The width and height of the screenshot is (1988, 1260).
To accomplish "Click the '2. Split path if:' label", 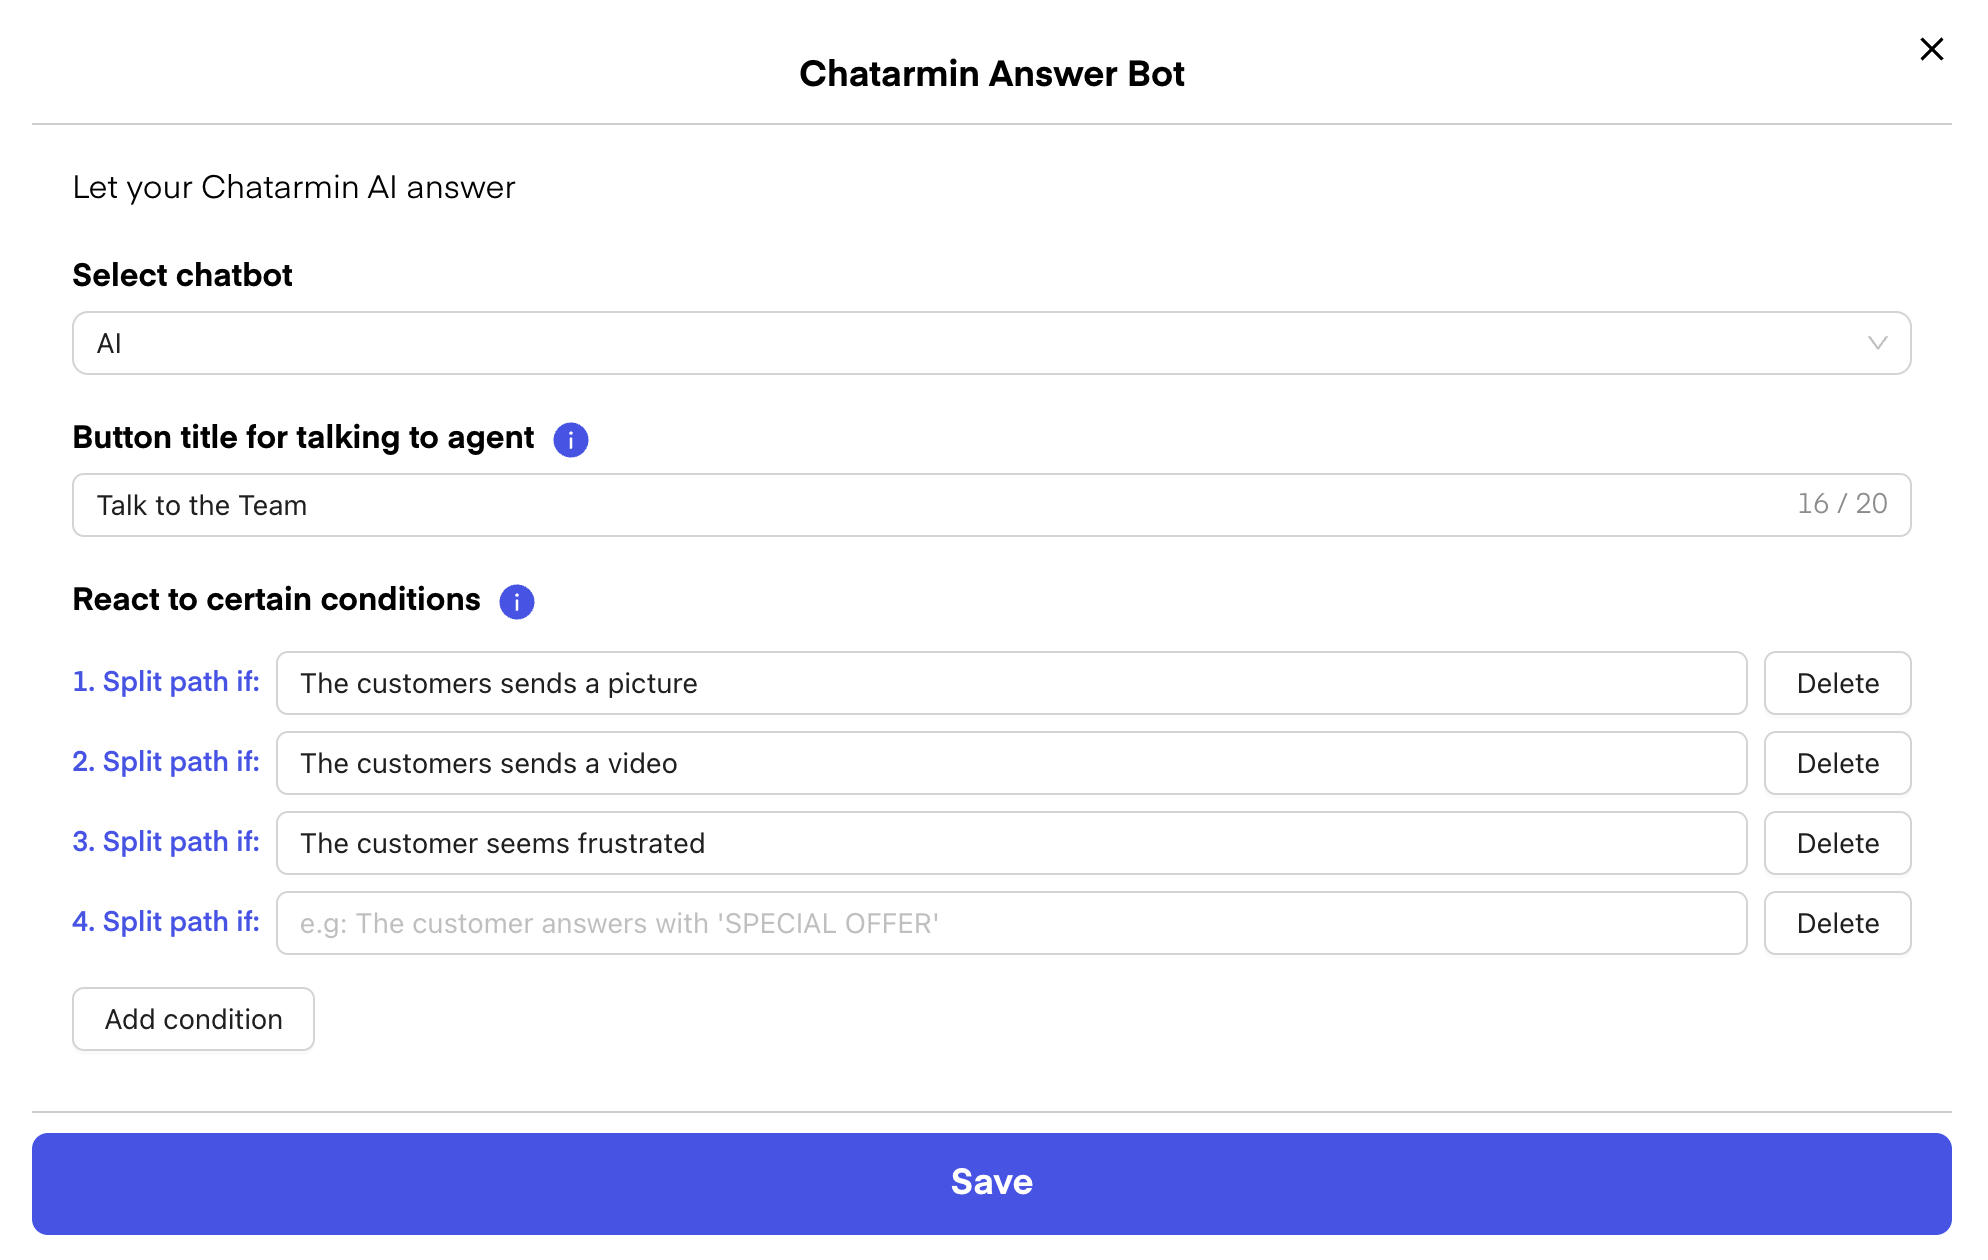I will click(x=166, y=762).
